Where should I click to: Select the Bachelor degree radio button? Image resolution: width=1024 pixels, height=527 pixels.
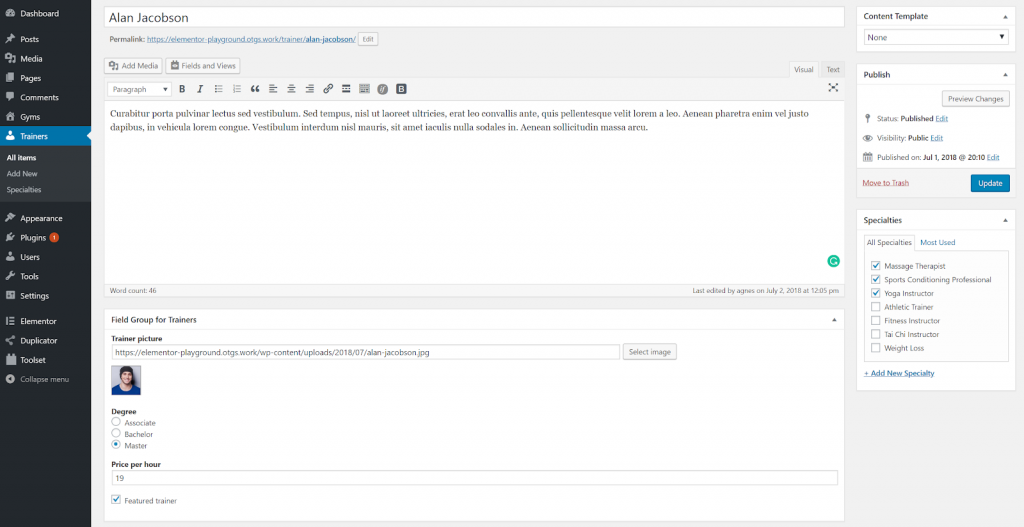[116, 434]
